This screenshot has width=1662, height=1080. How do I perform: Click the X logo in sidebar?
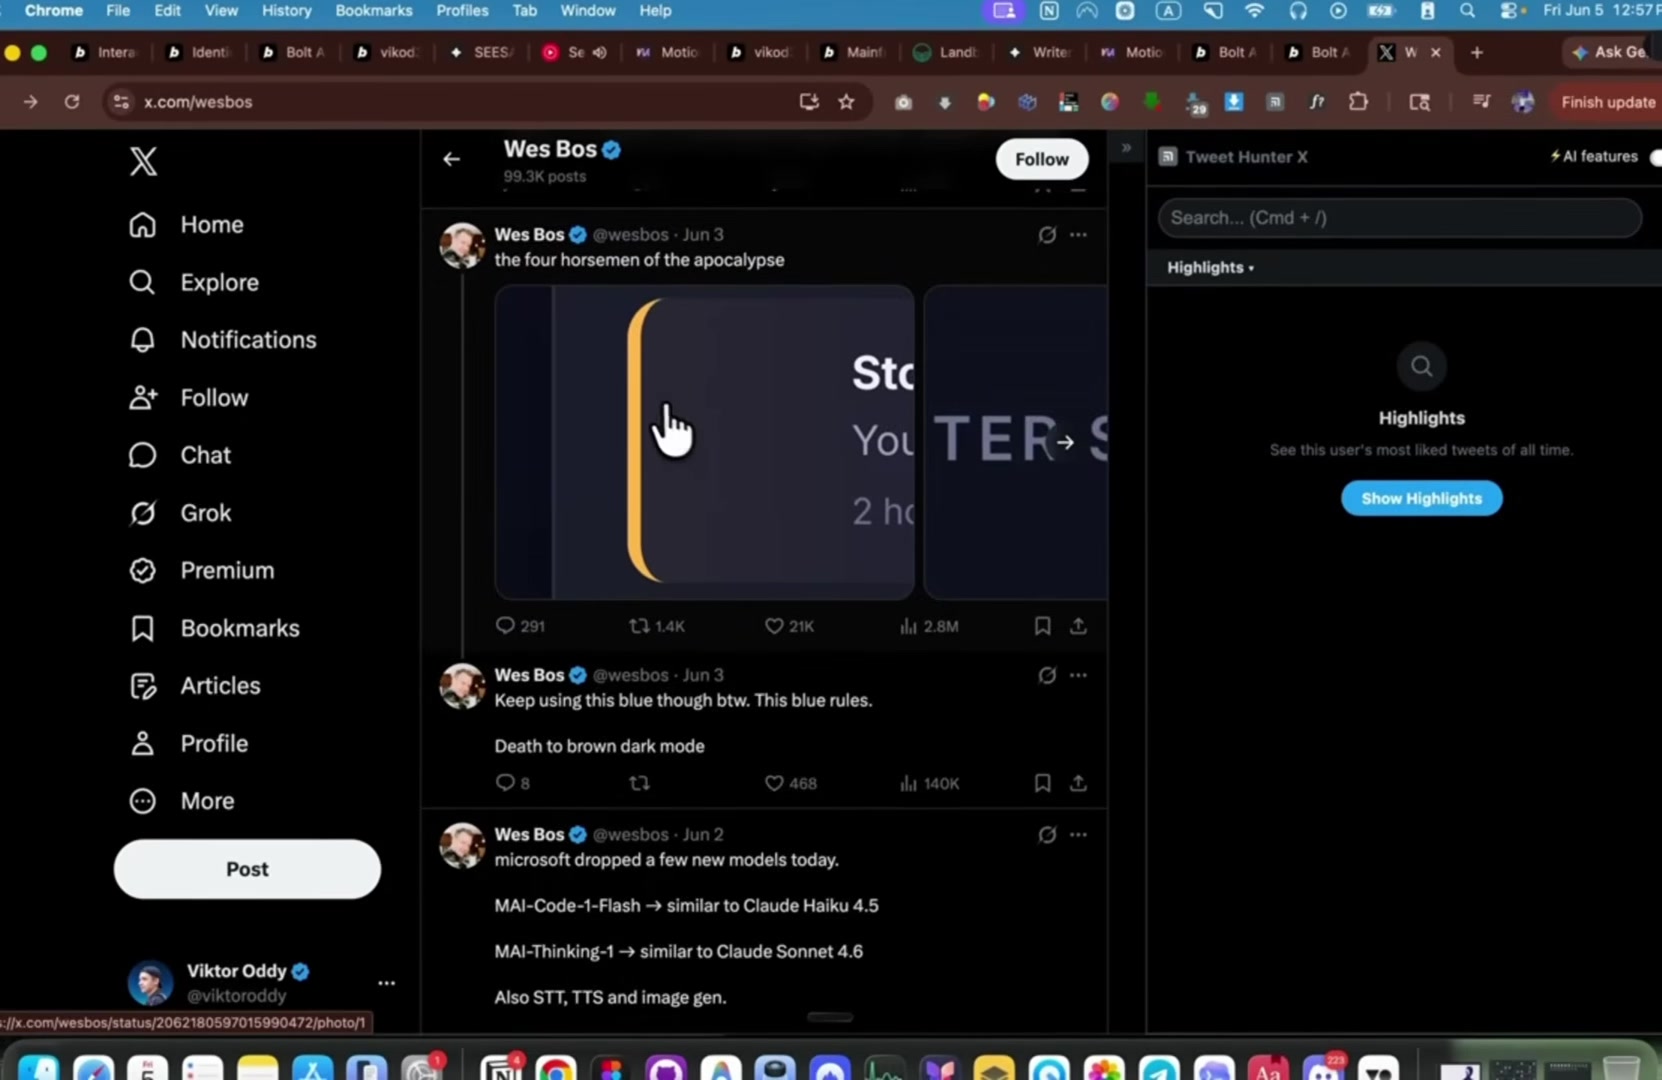pyautogui.click(x=143, y=161)
